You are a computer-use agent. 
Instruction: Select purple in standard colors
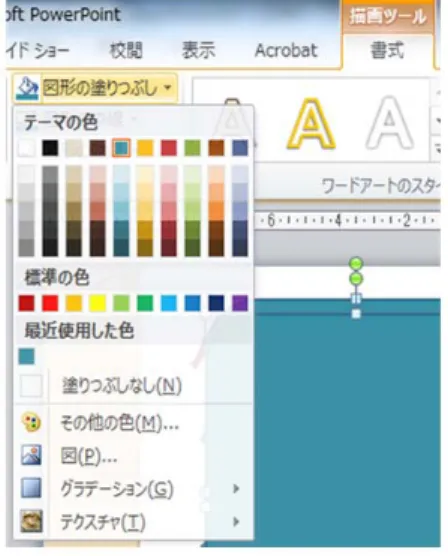[240, 304]
